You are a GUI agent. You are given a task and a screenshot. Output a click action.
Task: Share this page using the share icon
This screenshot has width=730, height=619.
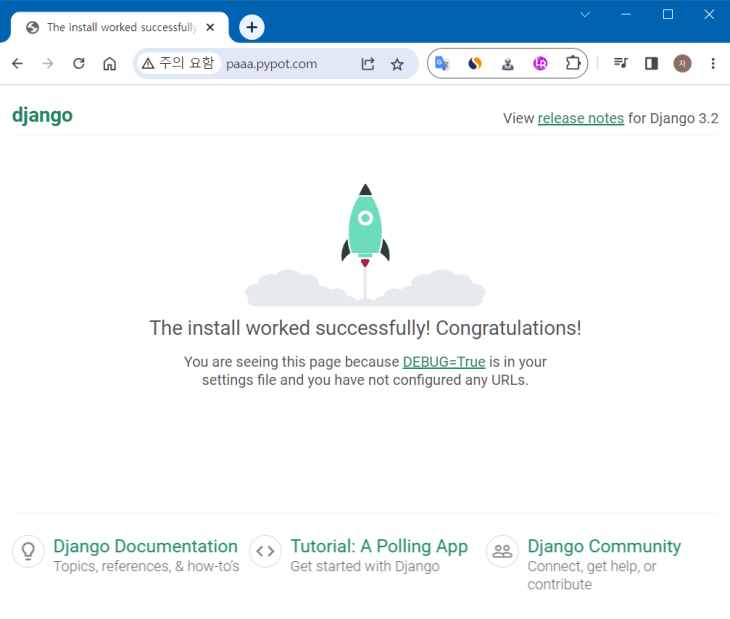[367, 64]
